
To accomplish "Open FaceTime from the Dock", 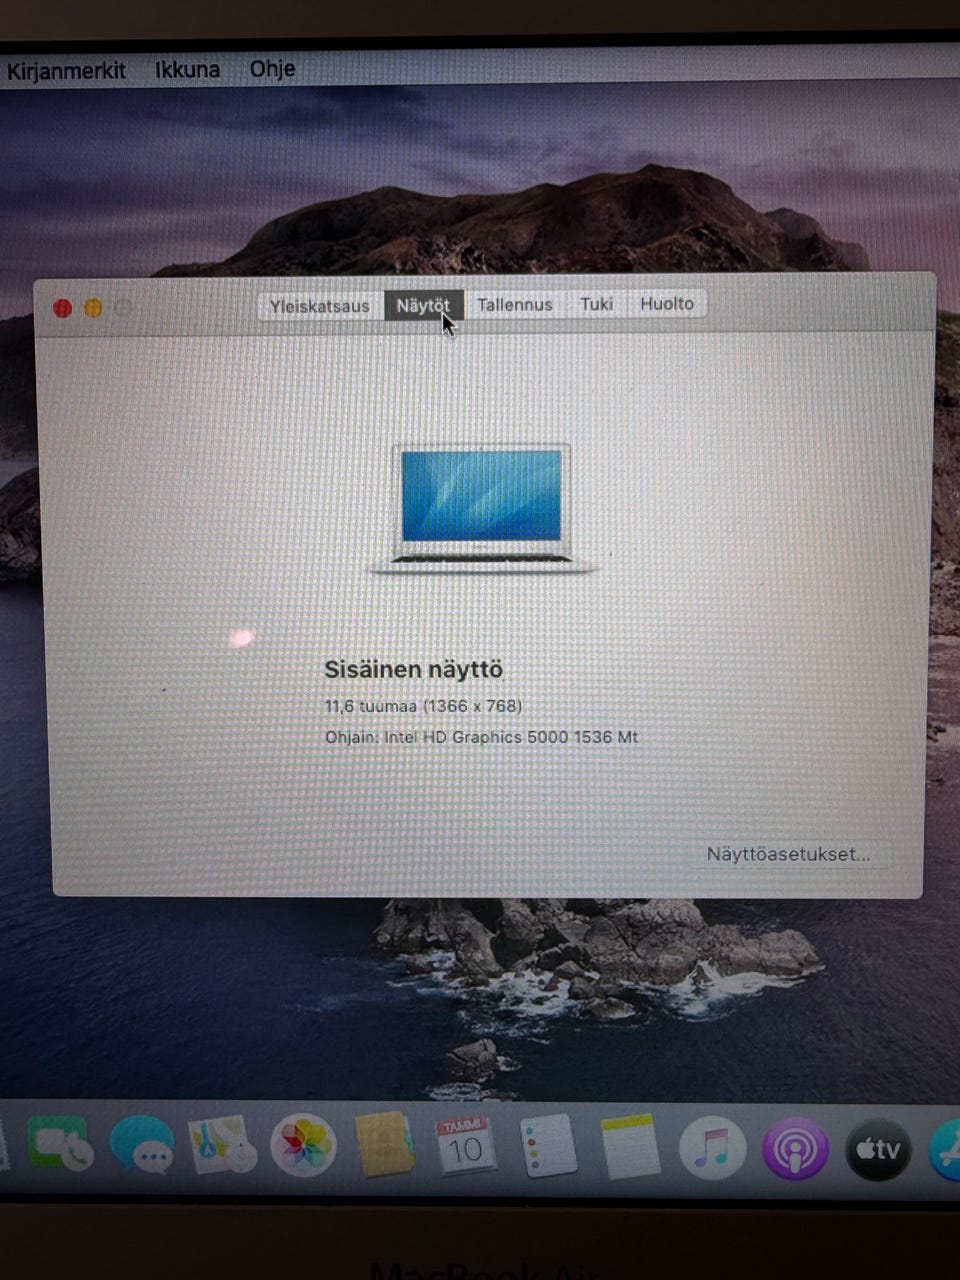I will pyautogui.click(x=60, y=1146).
